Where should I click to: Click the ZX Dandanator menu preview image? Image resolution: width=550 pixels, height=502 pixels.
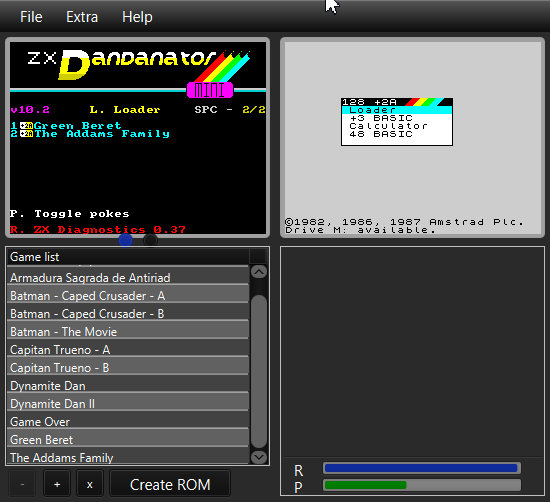click(x=138, y=138)
